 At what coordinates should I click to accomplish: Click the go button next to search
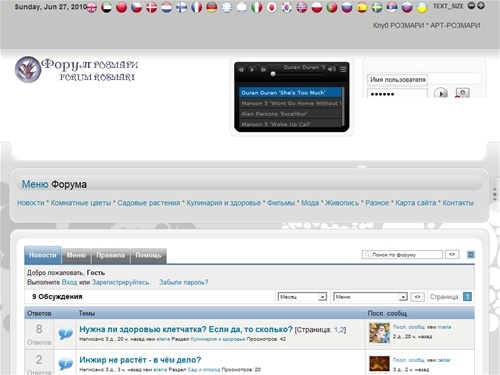452,254
